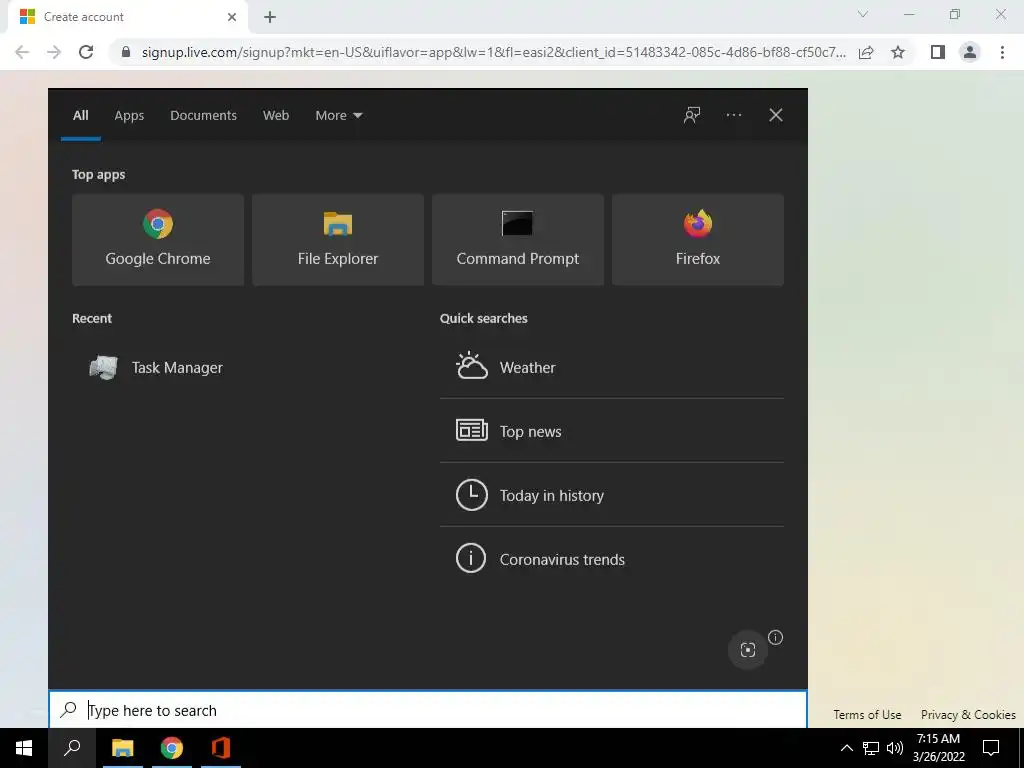Click the info icon near screenshot search
Viewport: 1024px width, 768px height.
click(x=775, y=637)
